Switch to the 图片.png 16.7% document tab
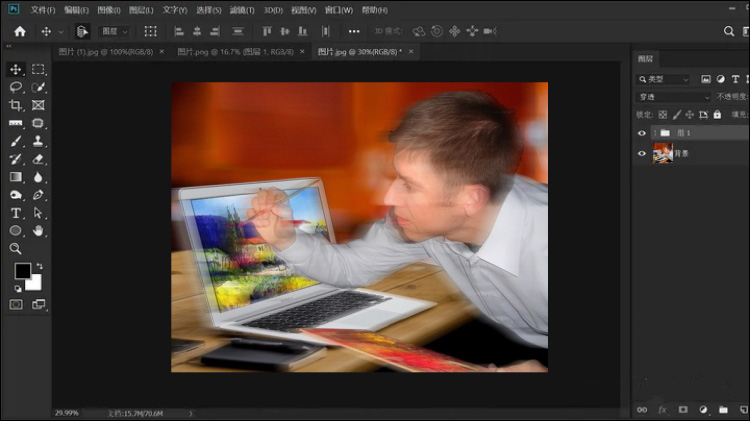 (235, 52)
